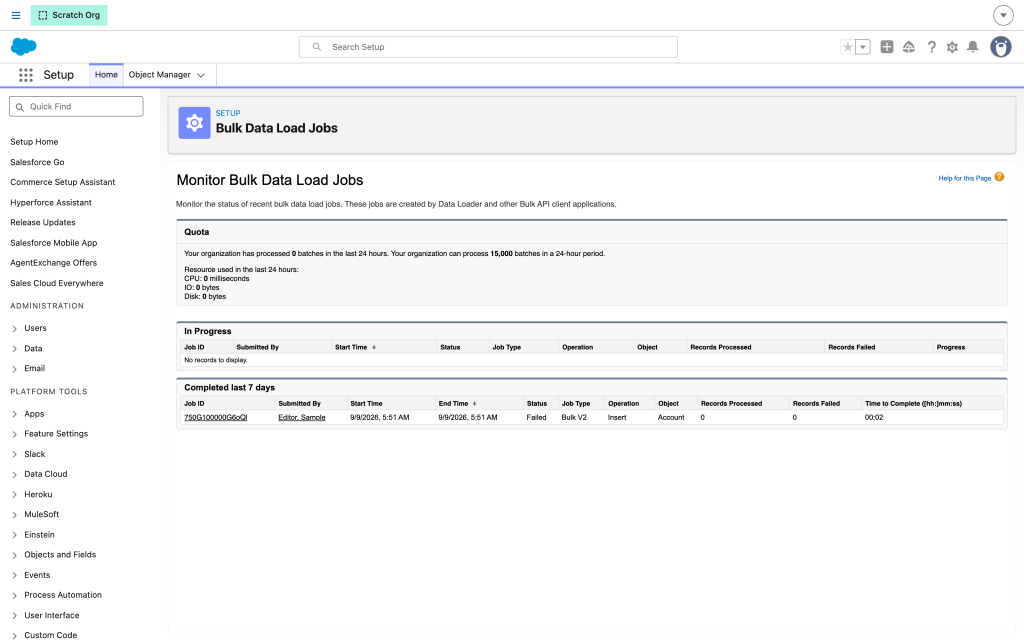The width and height of the screenshot is (1024, 640).
Task: Open the favorites list dropdown arrow
Action: [x=863, y=47]
